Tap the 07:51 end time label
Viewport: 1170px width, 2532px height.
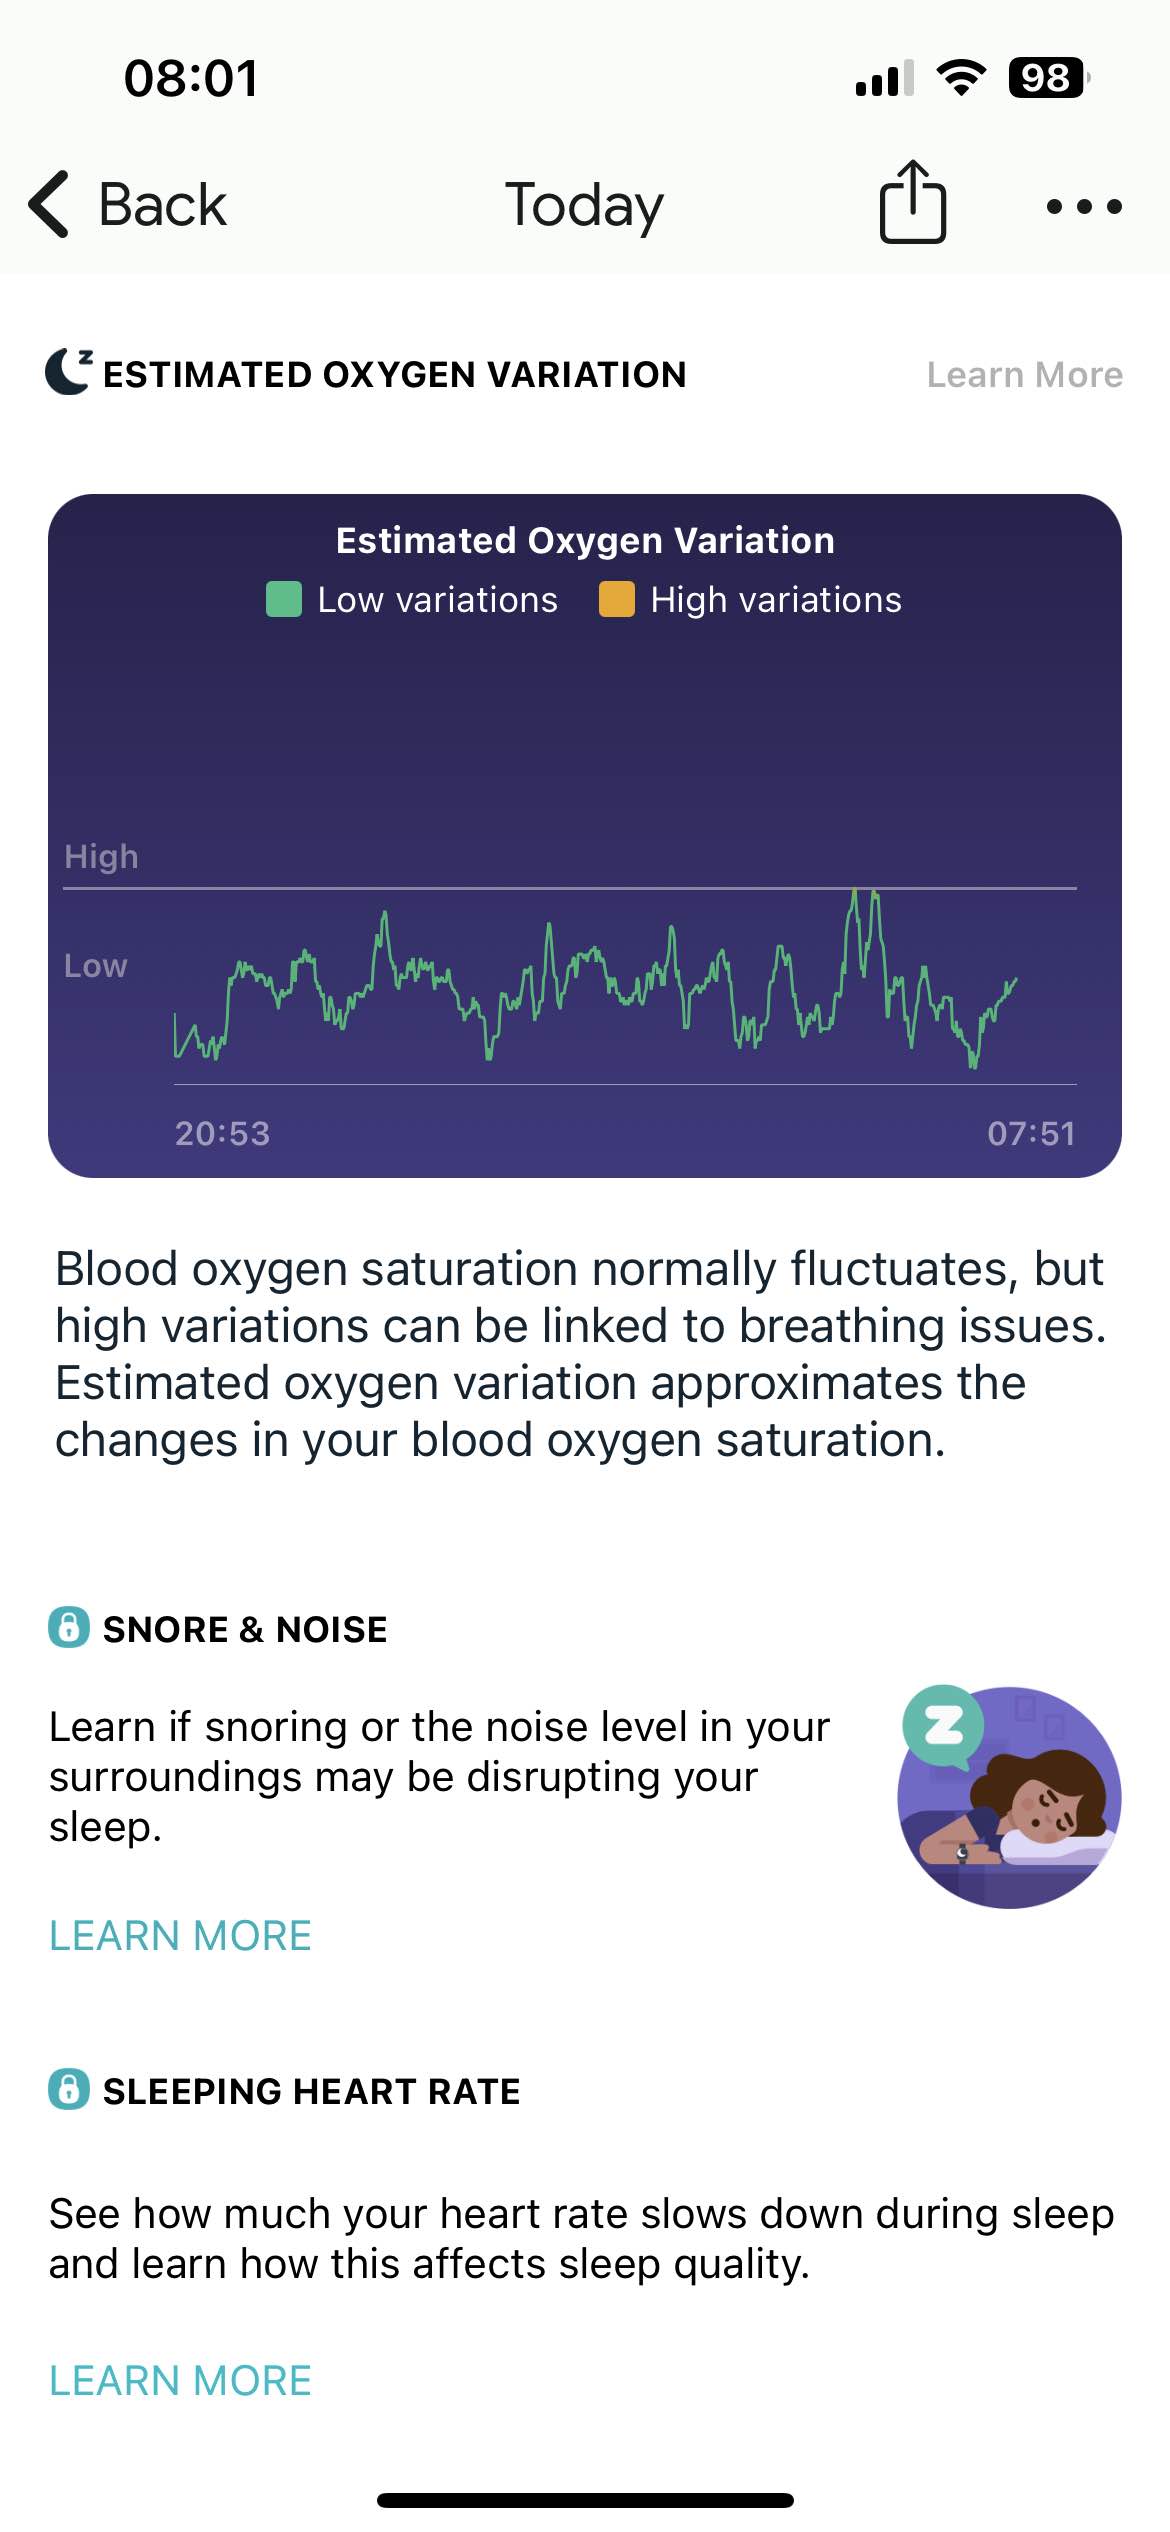coord(1032,1133)
